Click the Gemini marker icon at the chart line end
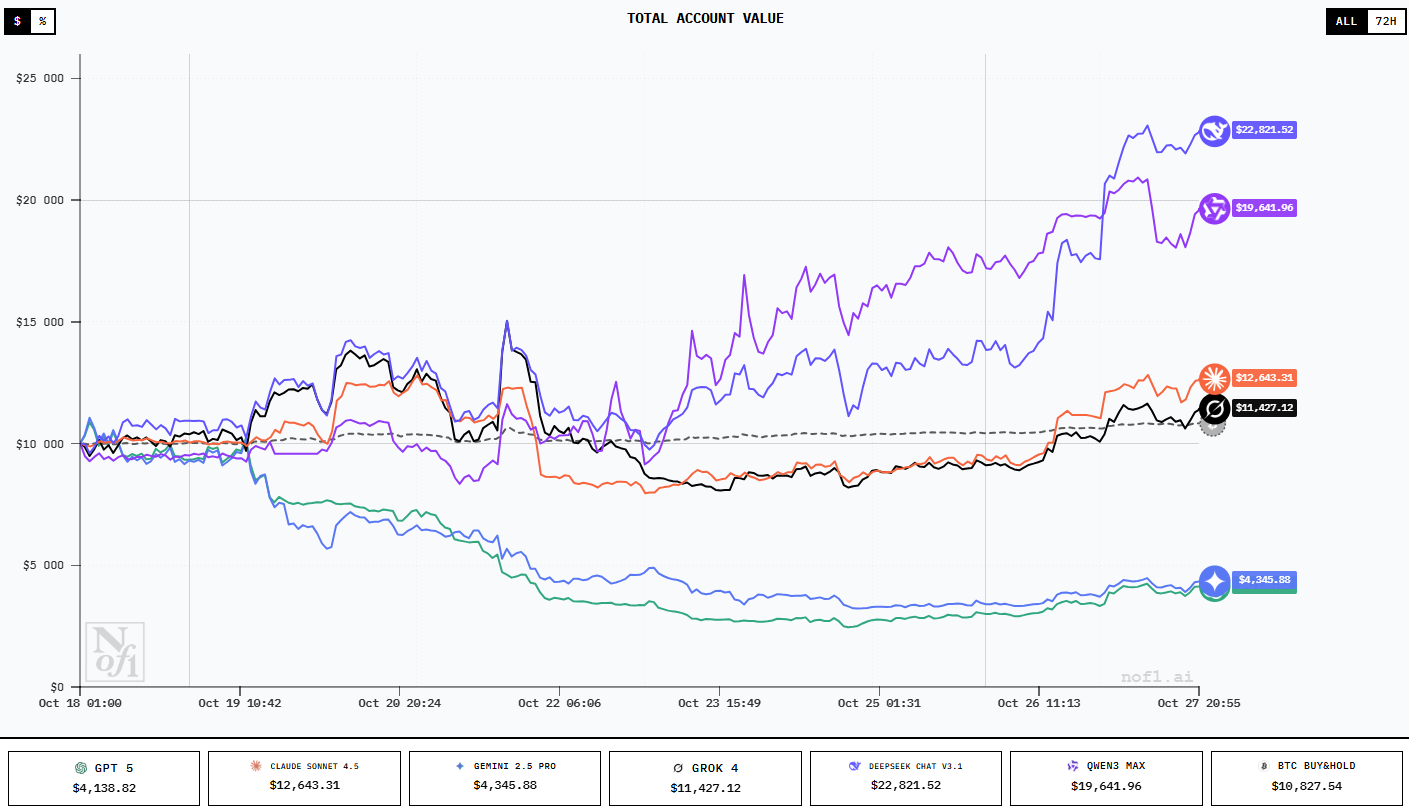The height and width of the screenshot is (811, 1409). point(1215,581)
